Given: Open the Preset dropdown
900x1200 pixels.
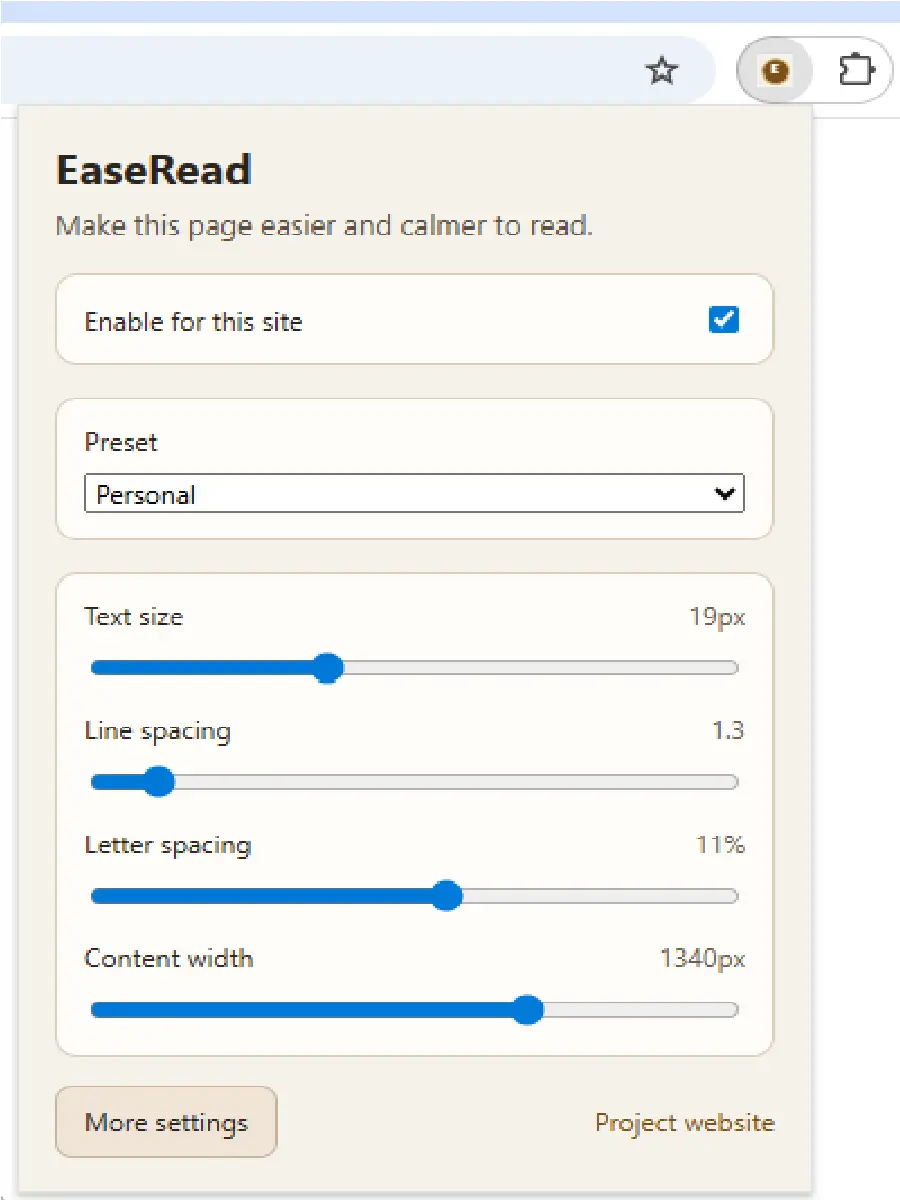Looking at the screenshot, I should pos(414,493).
